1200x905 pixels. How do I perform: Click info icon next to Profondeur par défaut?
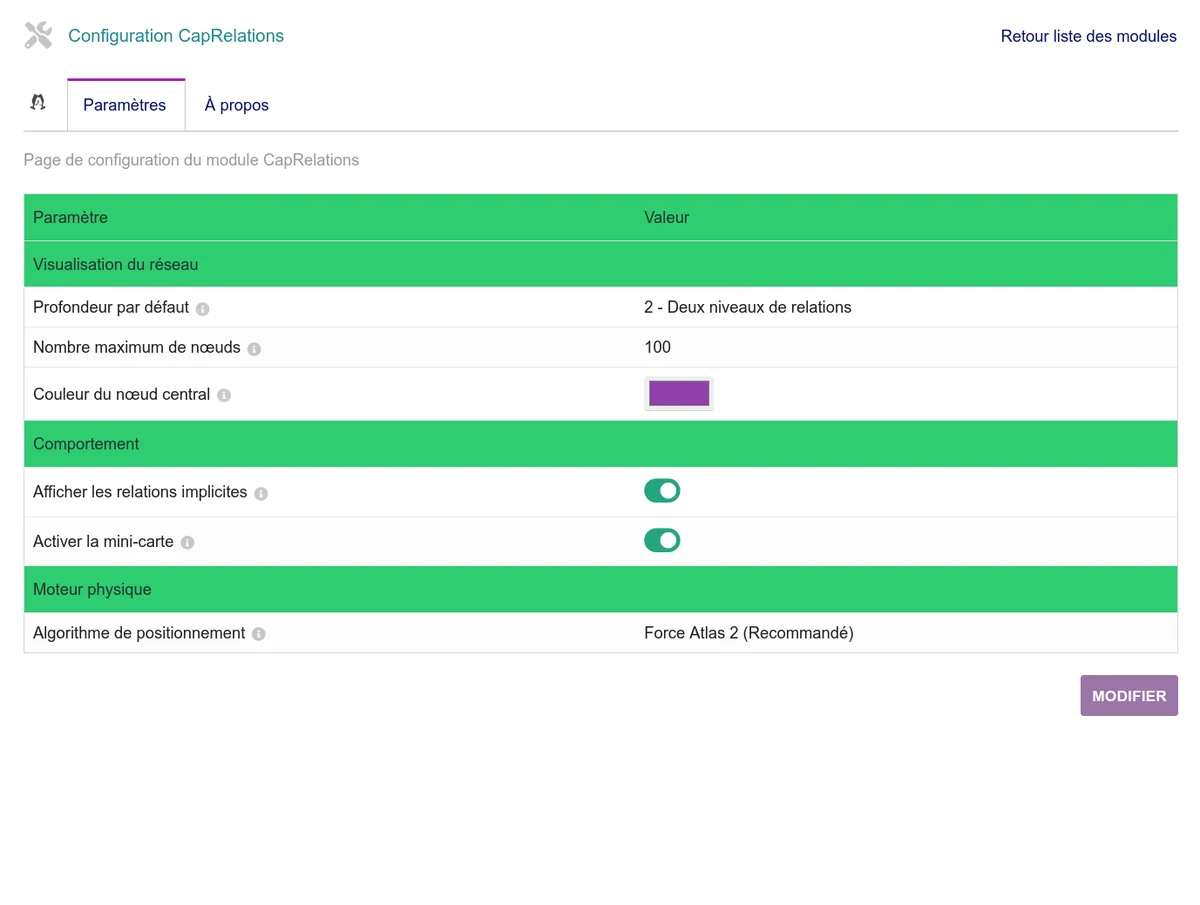tap(203, 309)
